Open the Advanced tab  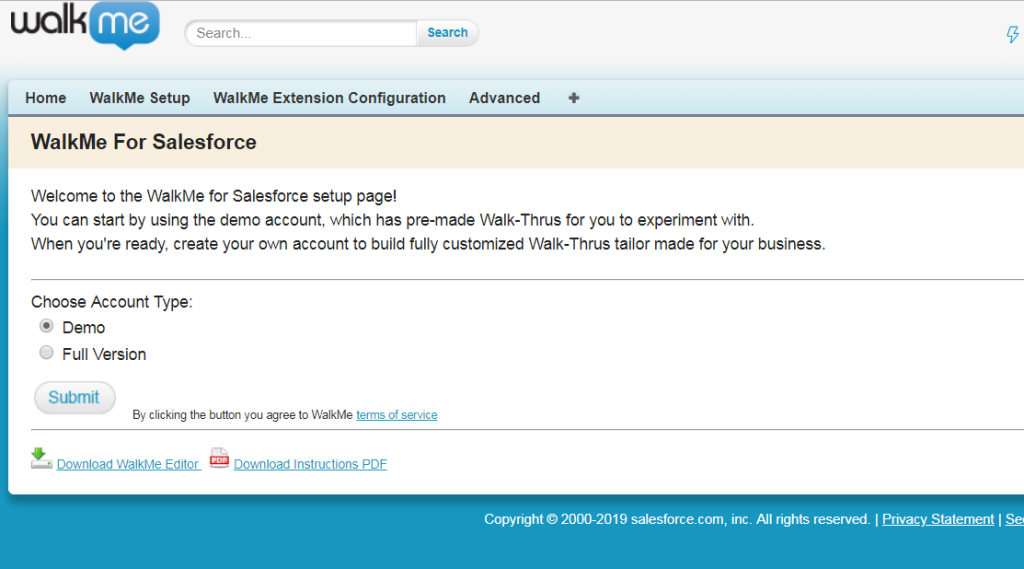504,98
